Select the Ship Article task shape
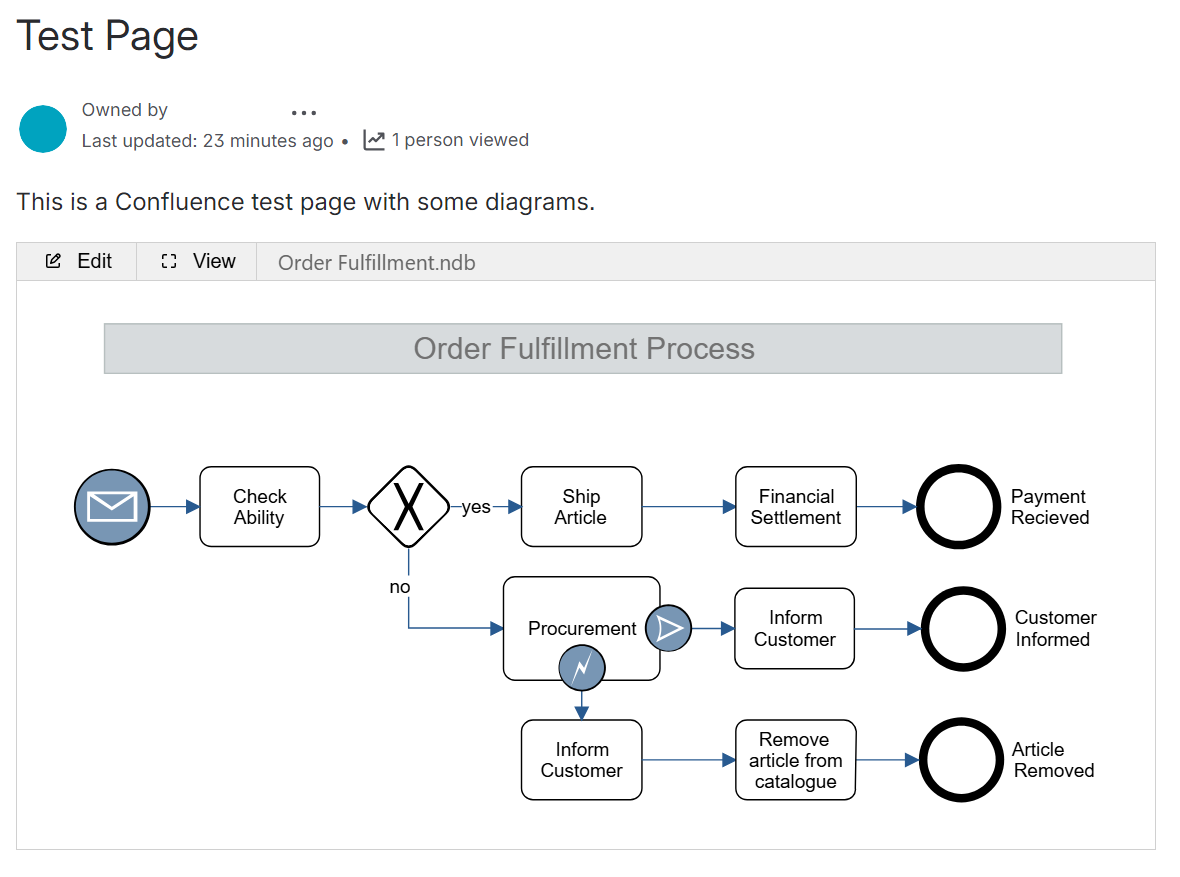The height and width of the screenshot is (877, 1180). click(581, 506)
